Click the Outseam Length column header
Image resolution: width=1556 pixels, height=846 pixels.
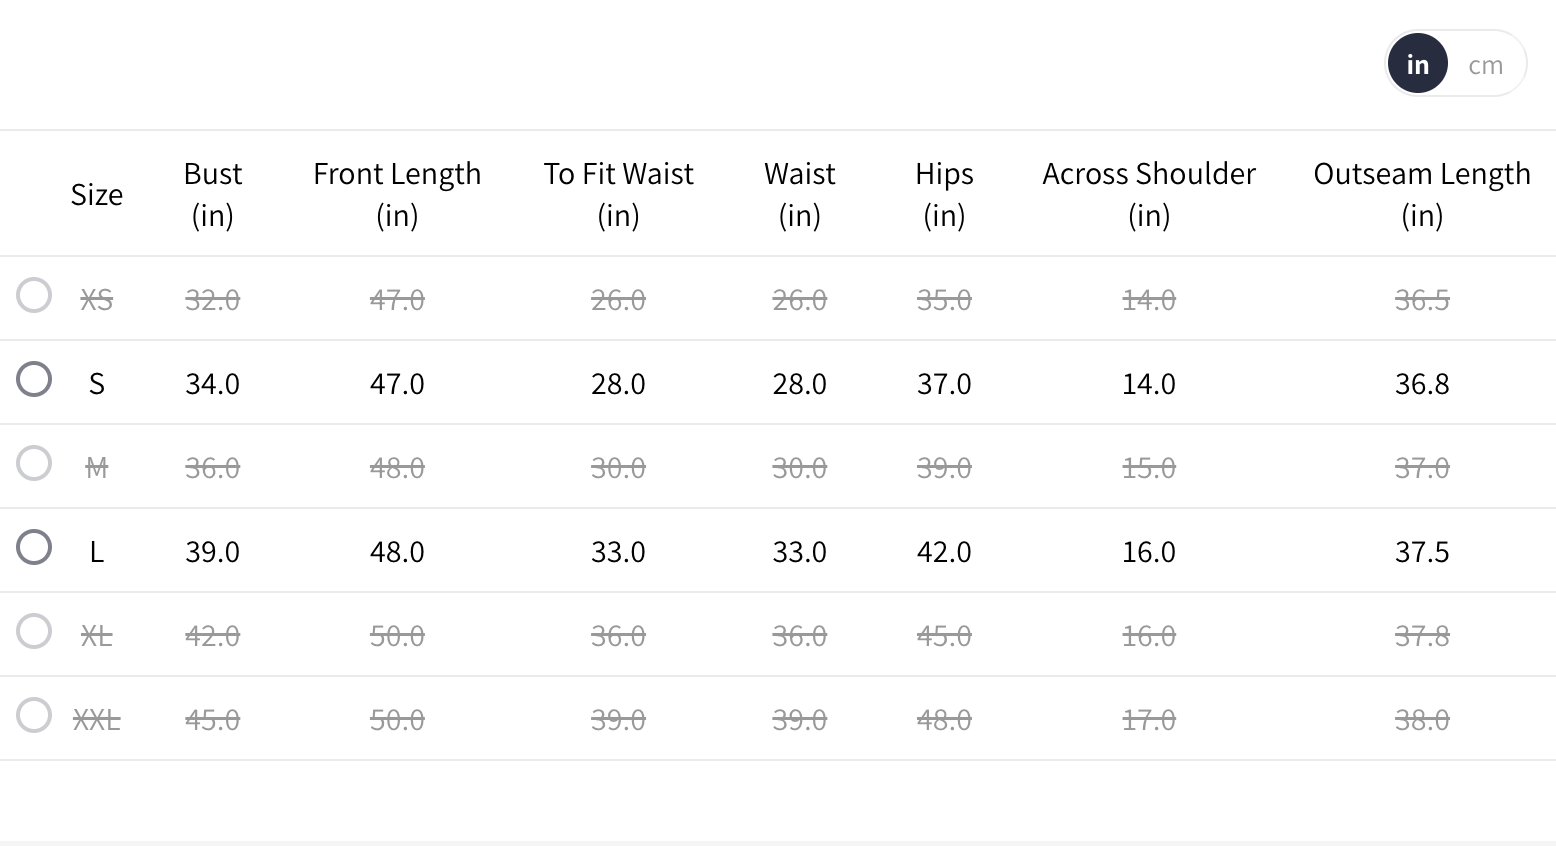point(1421,195)
